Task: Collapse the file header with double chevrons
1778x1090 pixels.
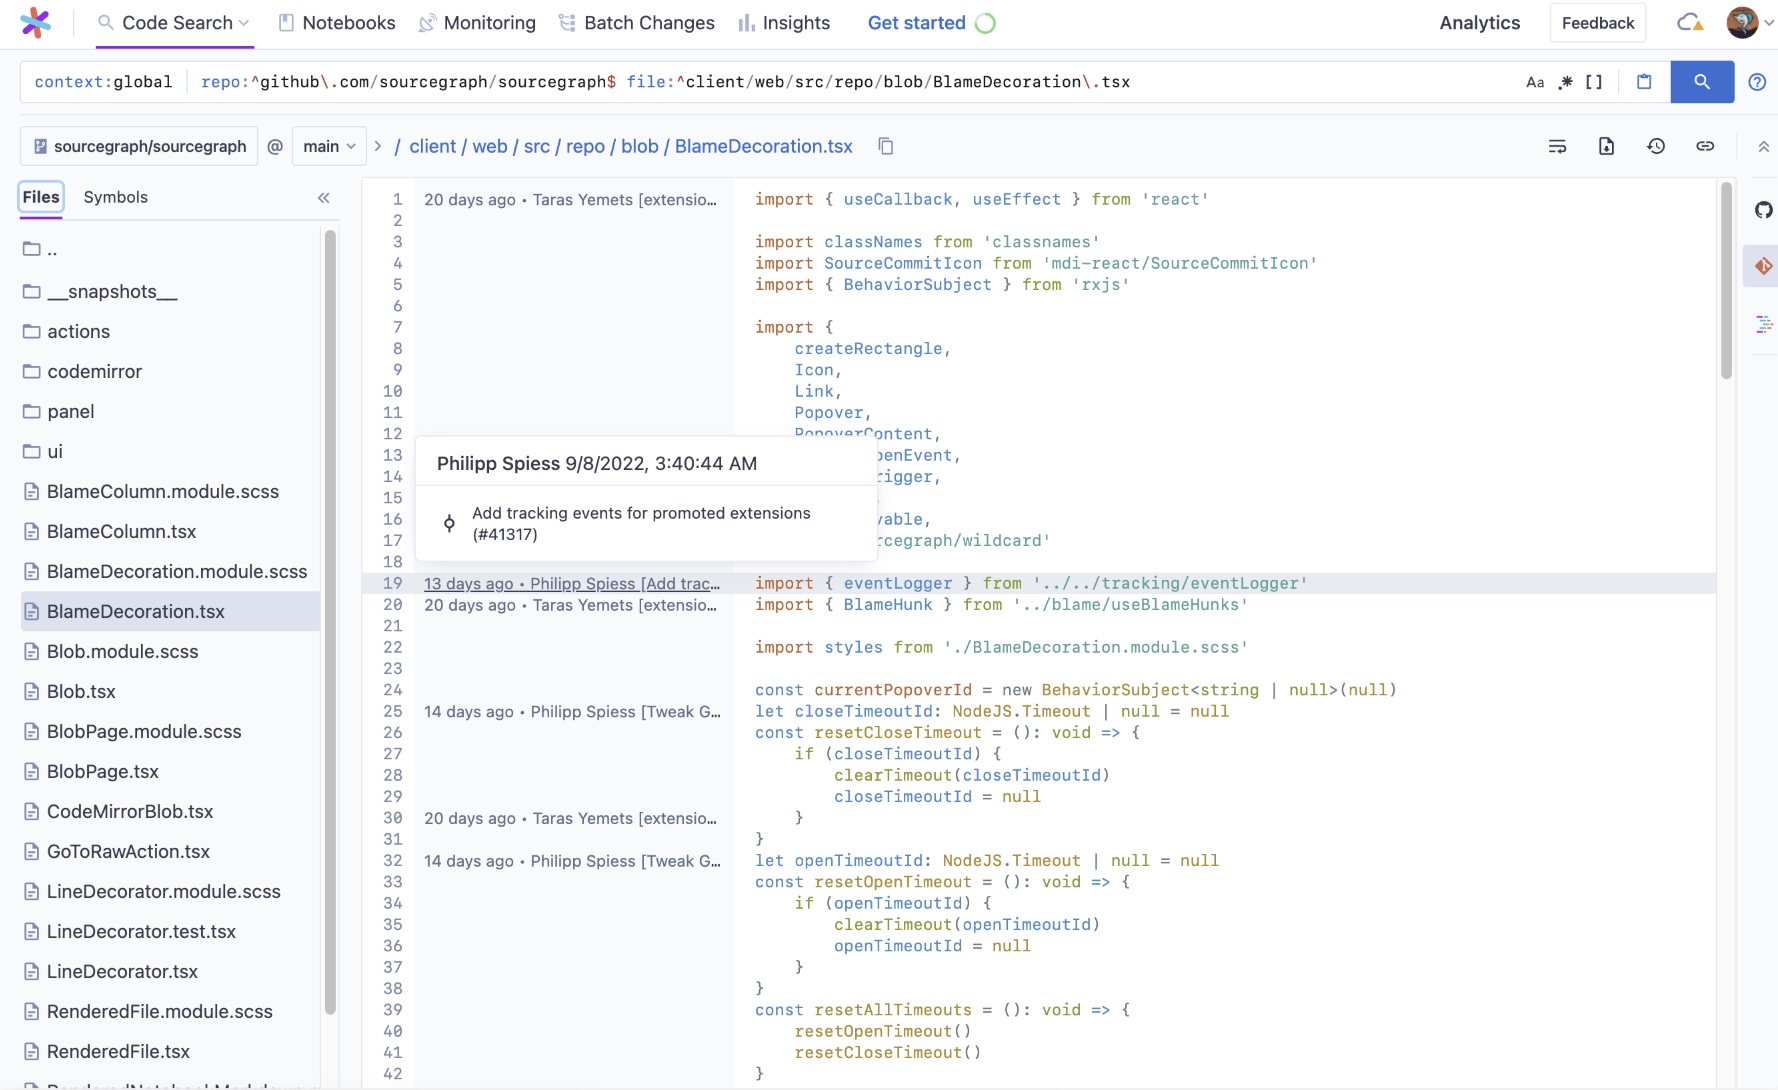Action: [1764, 146]
